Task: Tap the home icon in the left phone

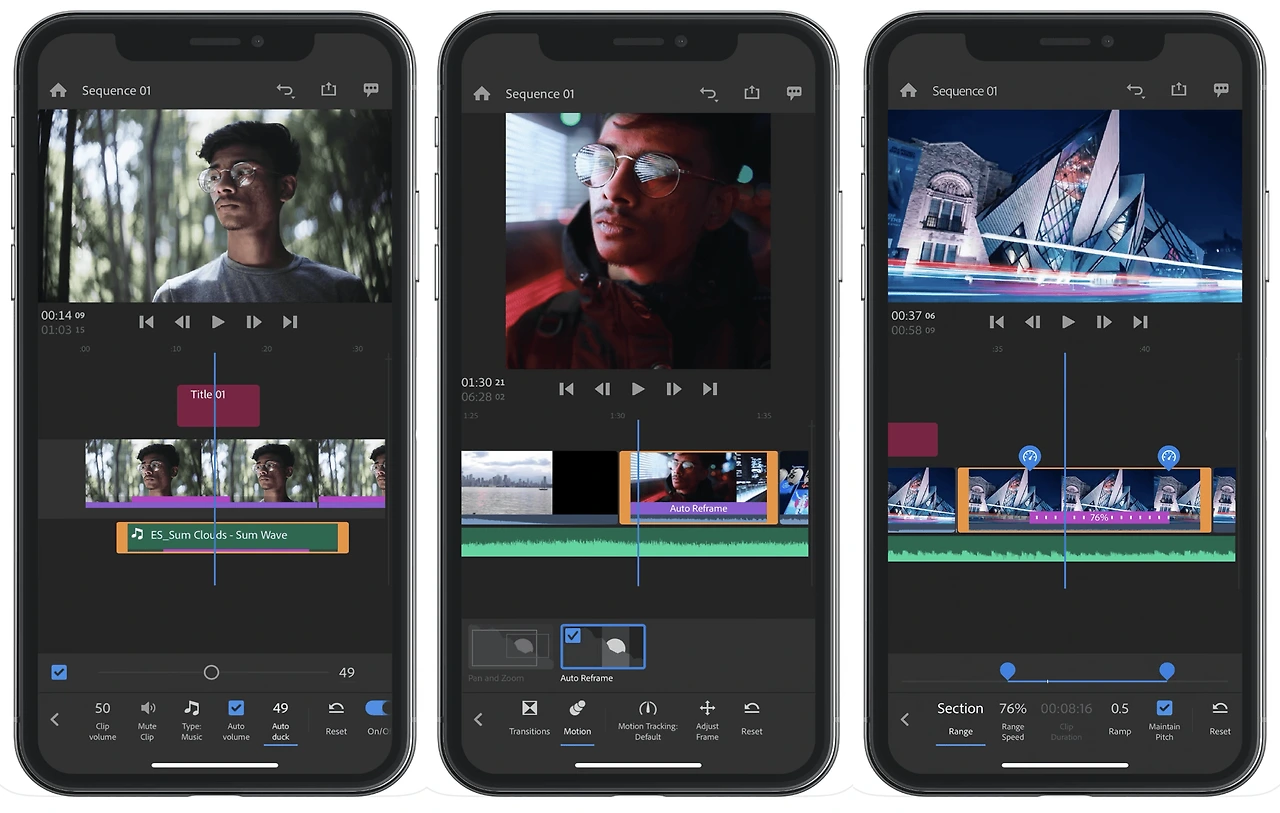Action: tap(58, 90)
